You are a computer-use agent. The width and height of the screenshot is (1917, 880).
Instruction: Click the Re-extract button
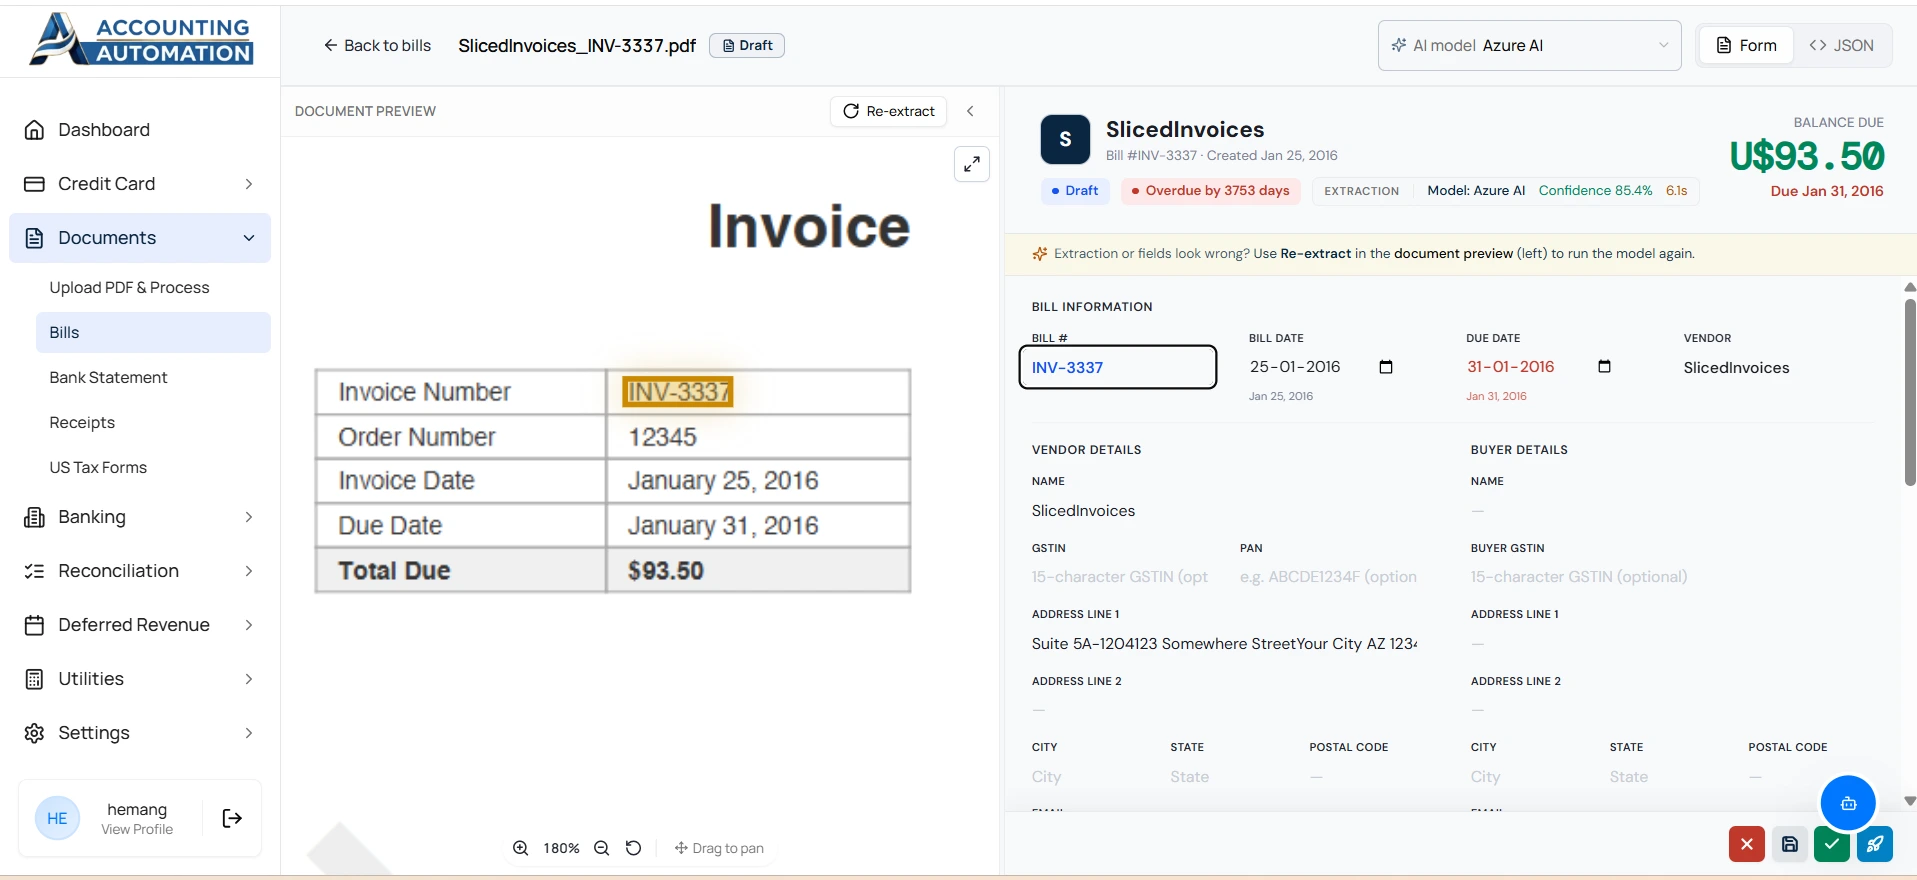889,111
